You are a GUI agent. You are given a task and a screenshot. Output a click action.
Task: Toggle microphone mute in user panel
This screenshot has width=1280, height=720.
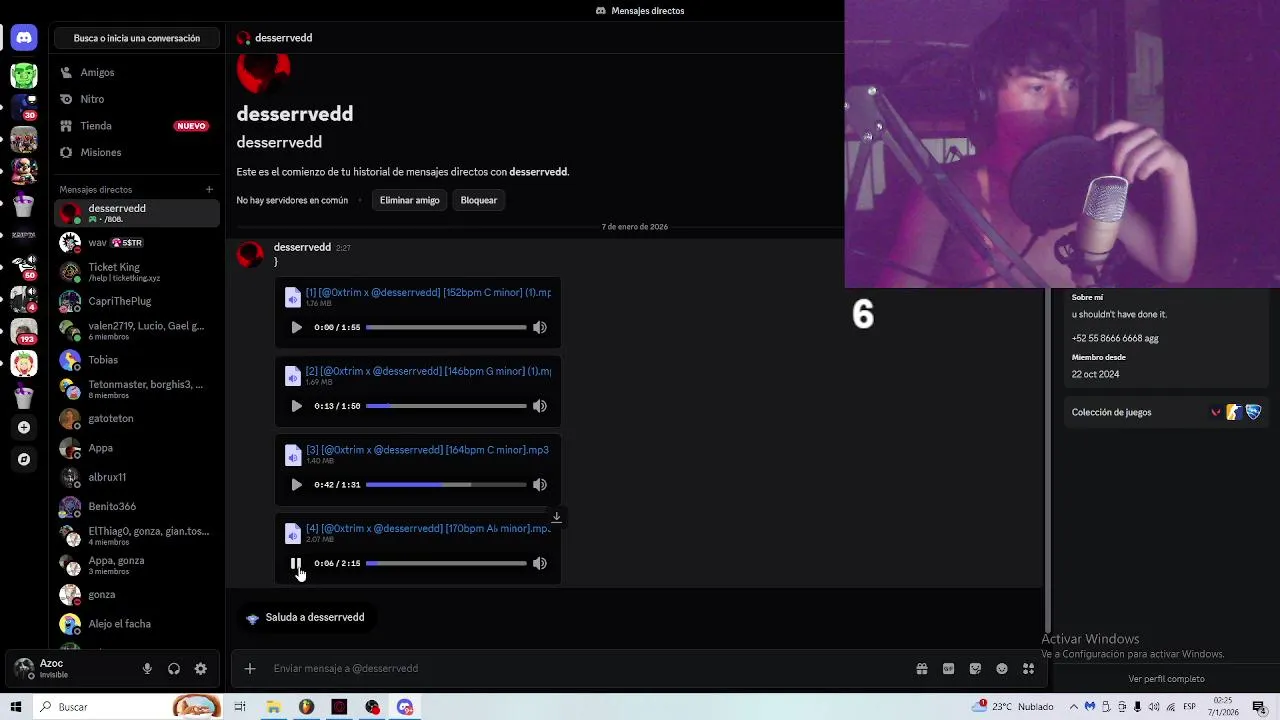(147, 669)
